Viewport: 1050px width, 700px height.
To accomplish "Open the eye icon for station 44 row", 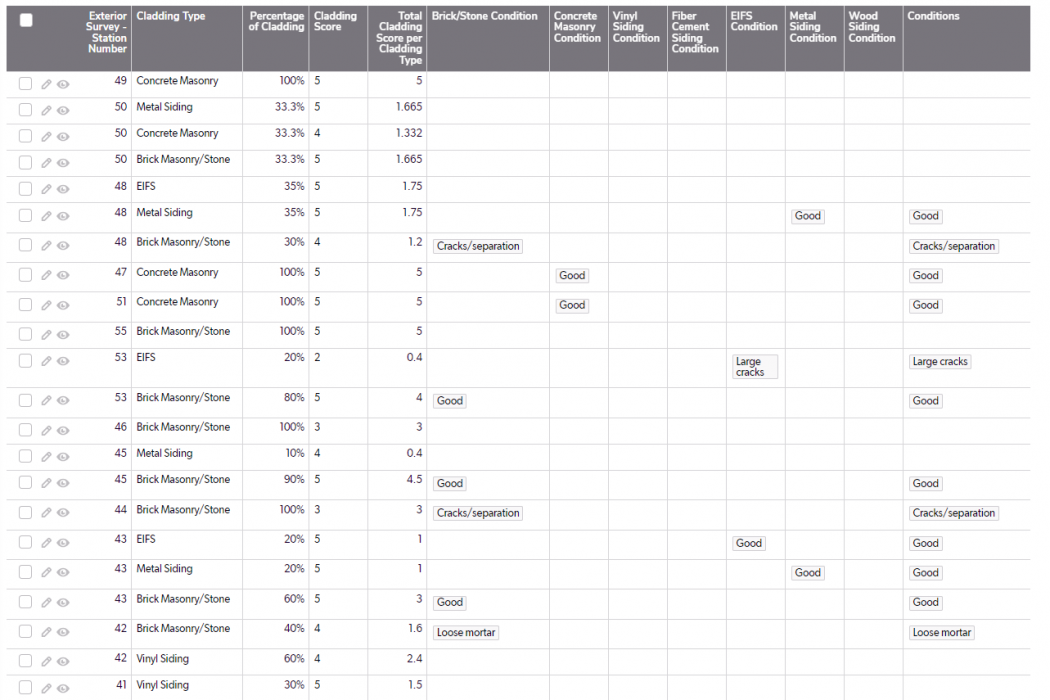I will coord(63,513).
